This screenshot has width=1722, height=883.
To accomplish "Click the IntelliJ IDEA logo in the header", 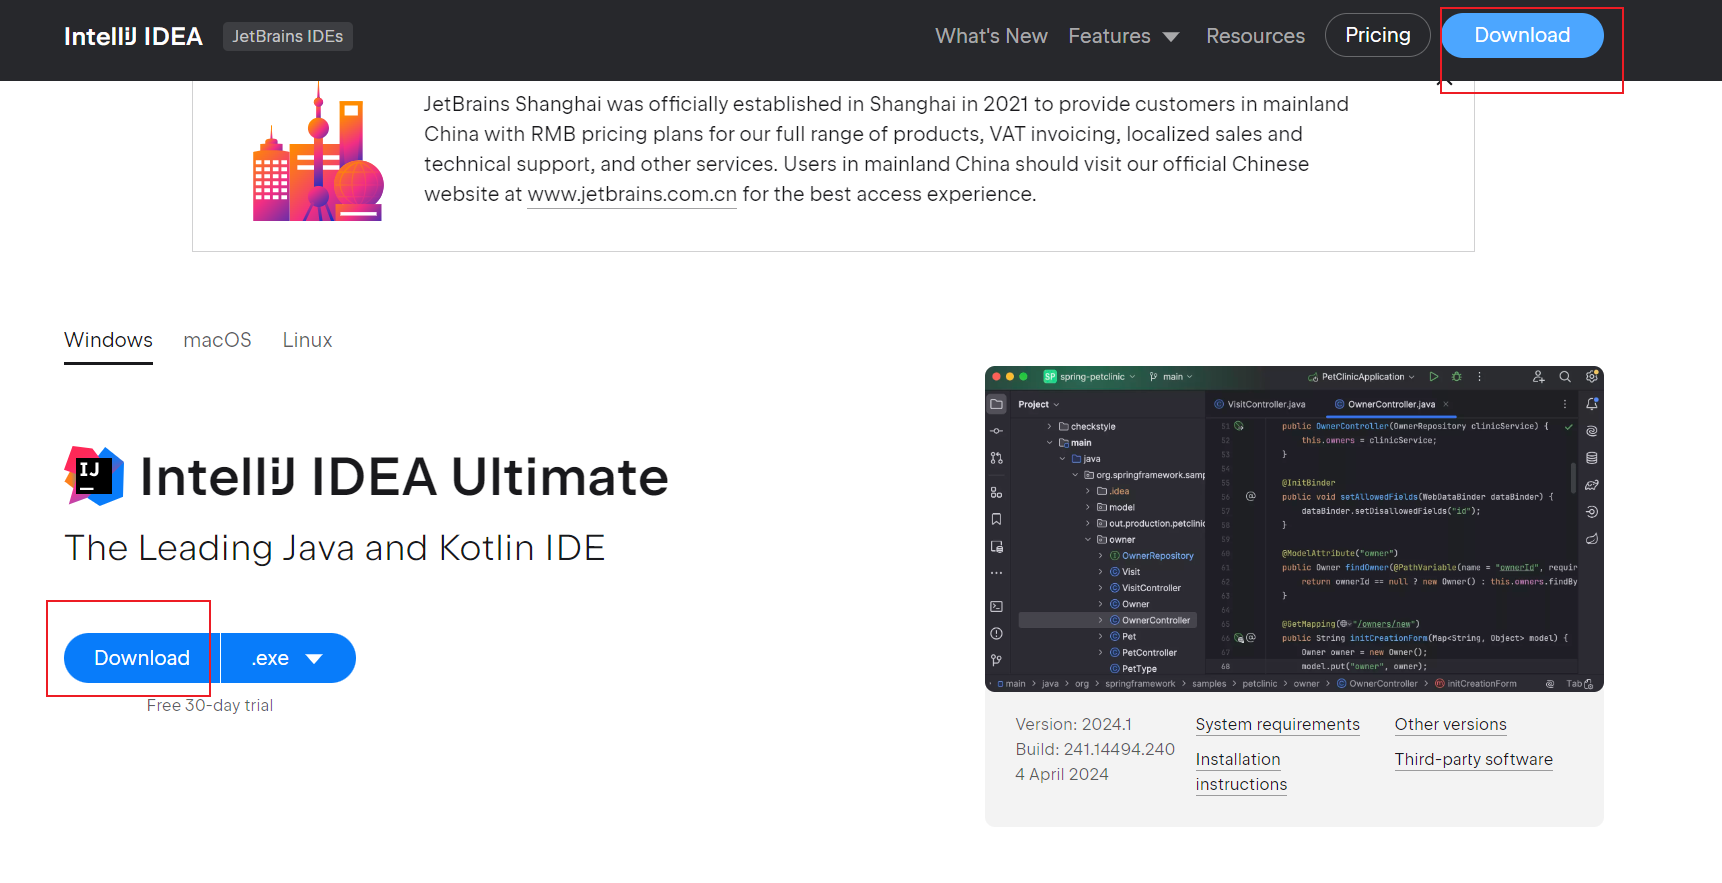I will coord(133,36).
